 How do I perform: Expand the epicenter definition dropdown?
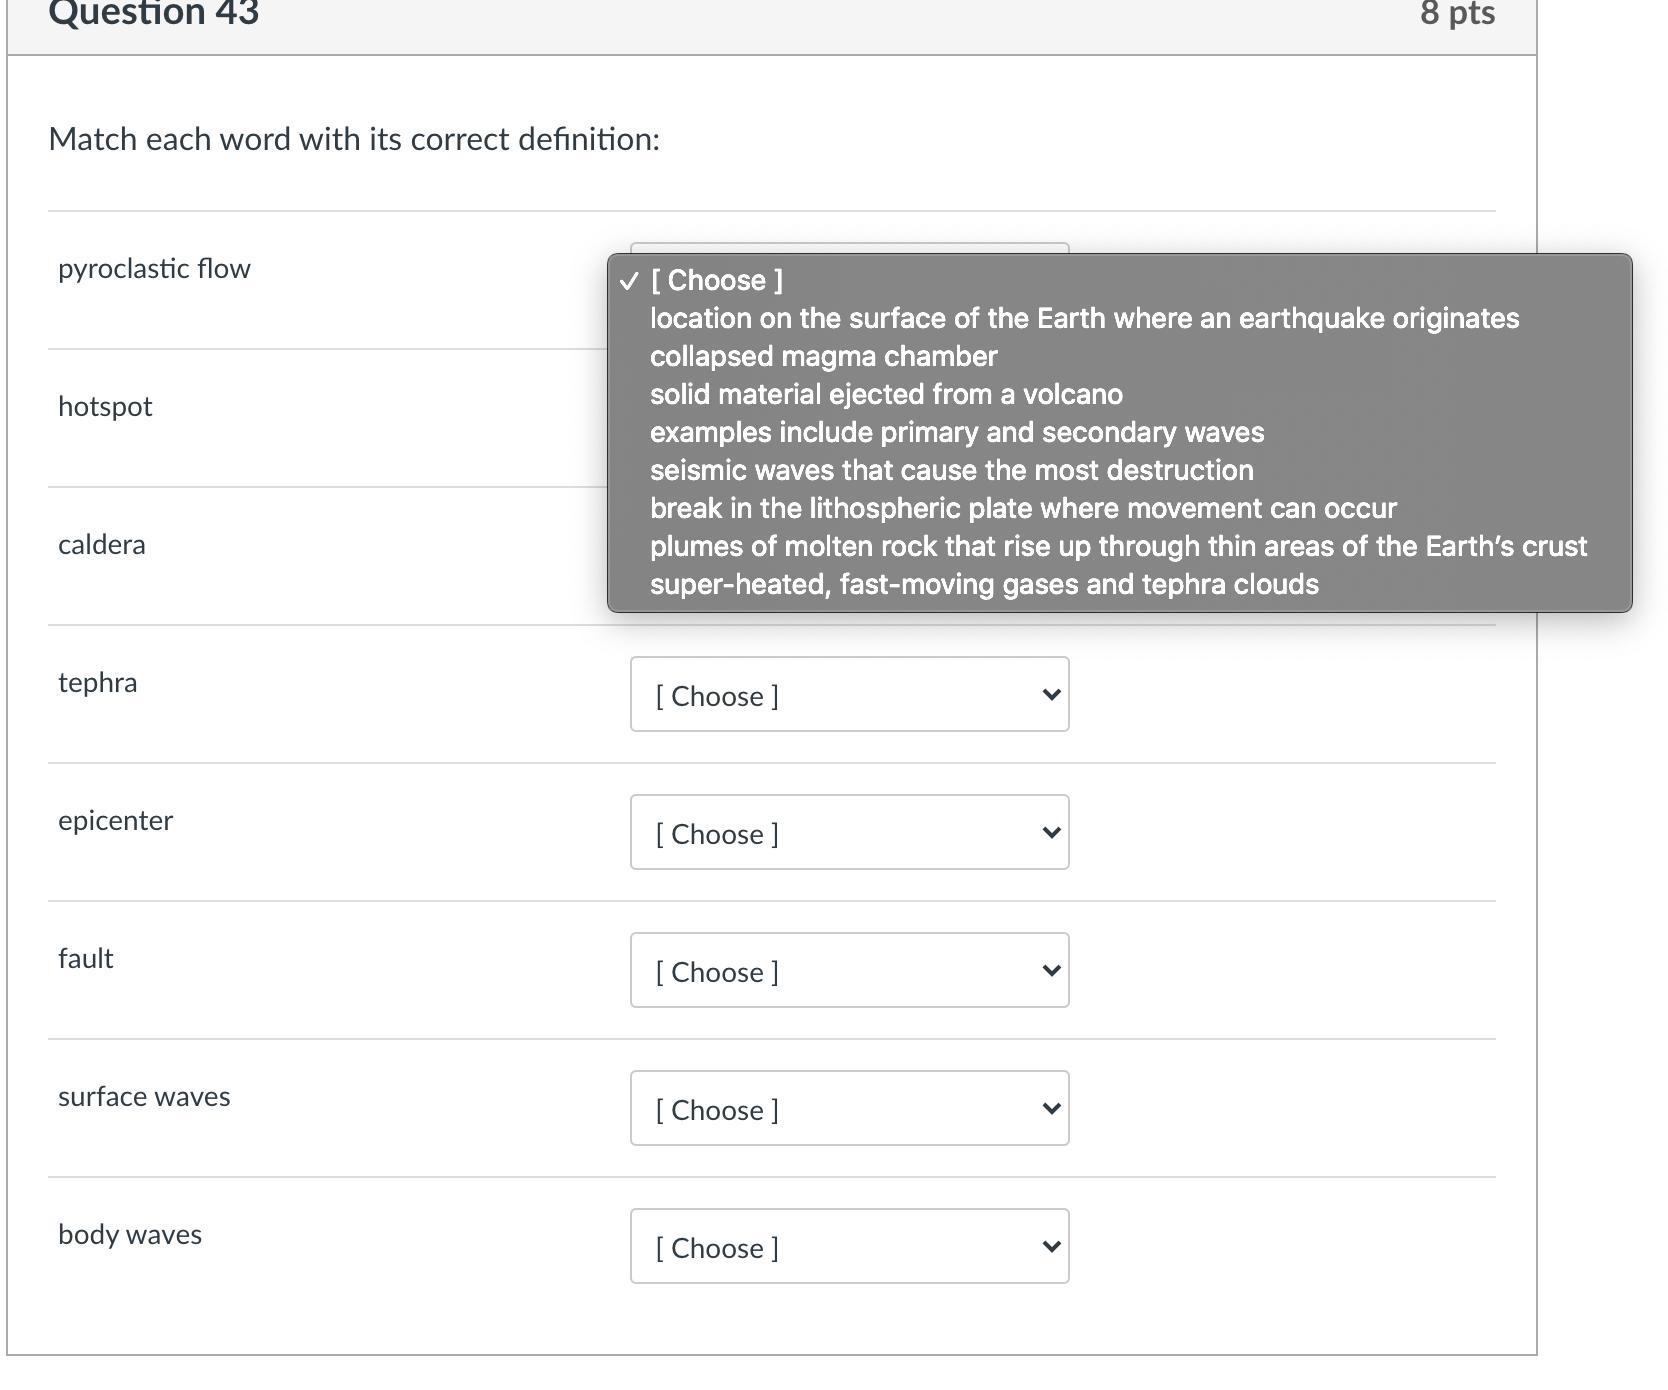[849, 833]
